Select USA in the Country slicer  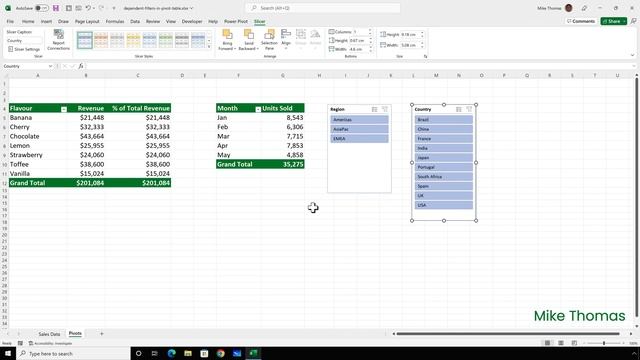444,205
